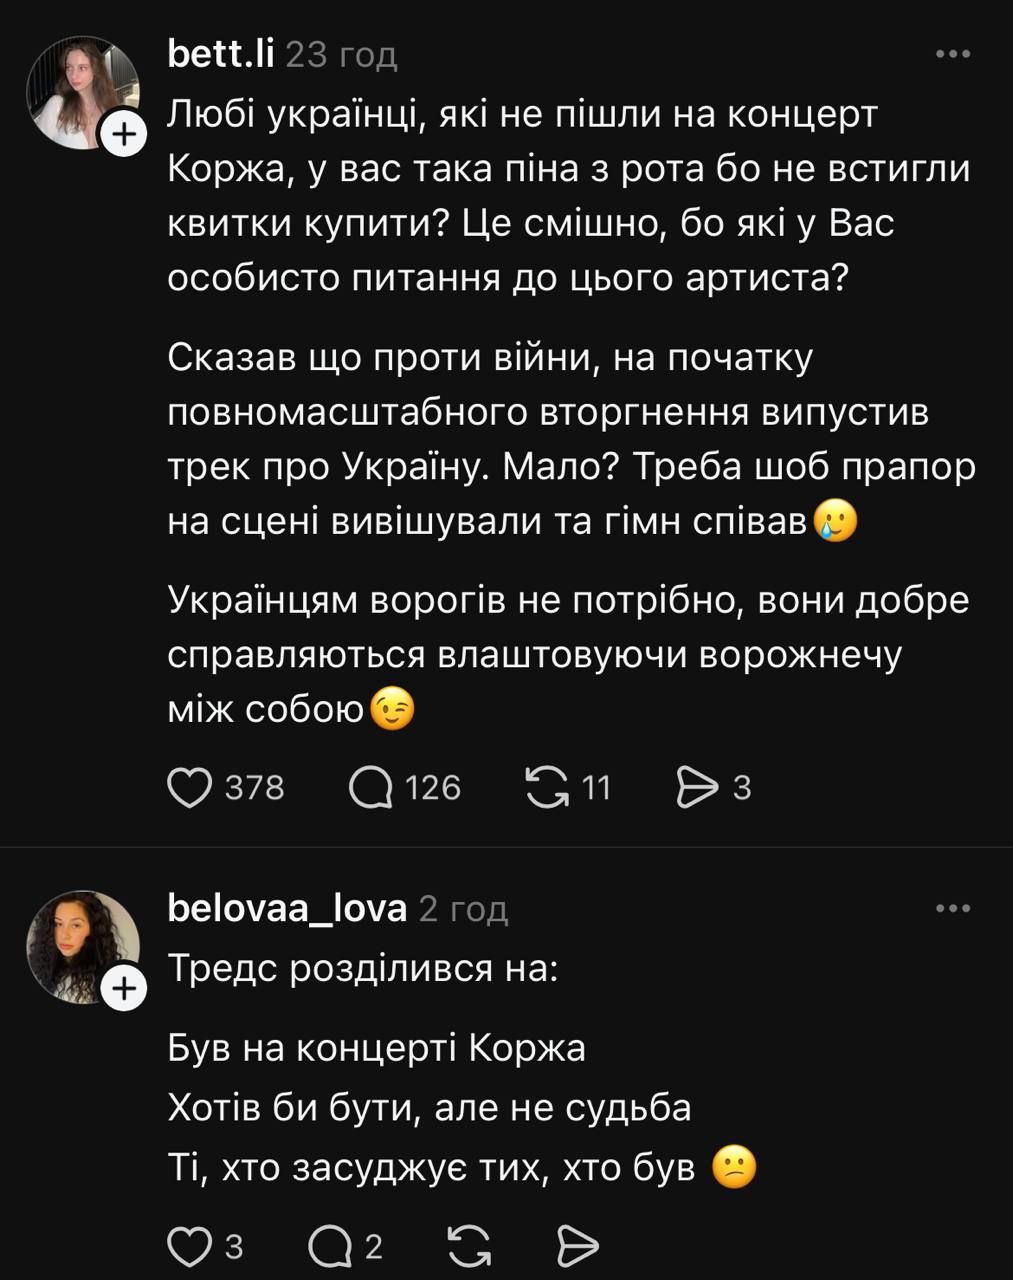The width and height of the screenshot is (1013, 1280).
Task: Share the bett.li post via send icon
Action: click(698, 788)
